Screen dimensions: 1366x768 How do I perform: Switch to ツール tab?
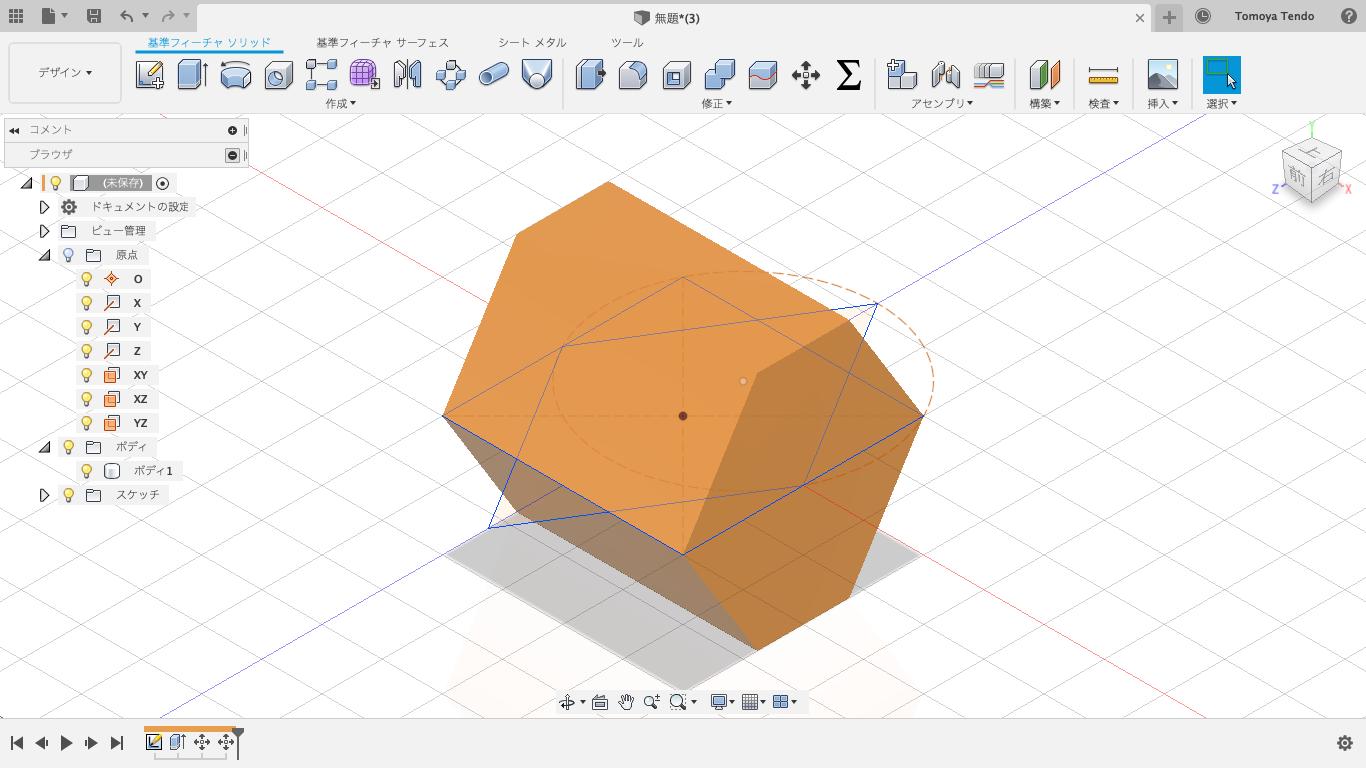[x=627, y=42]
